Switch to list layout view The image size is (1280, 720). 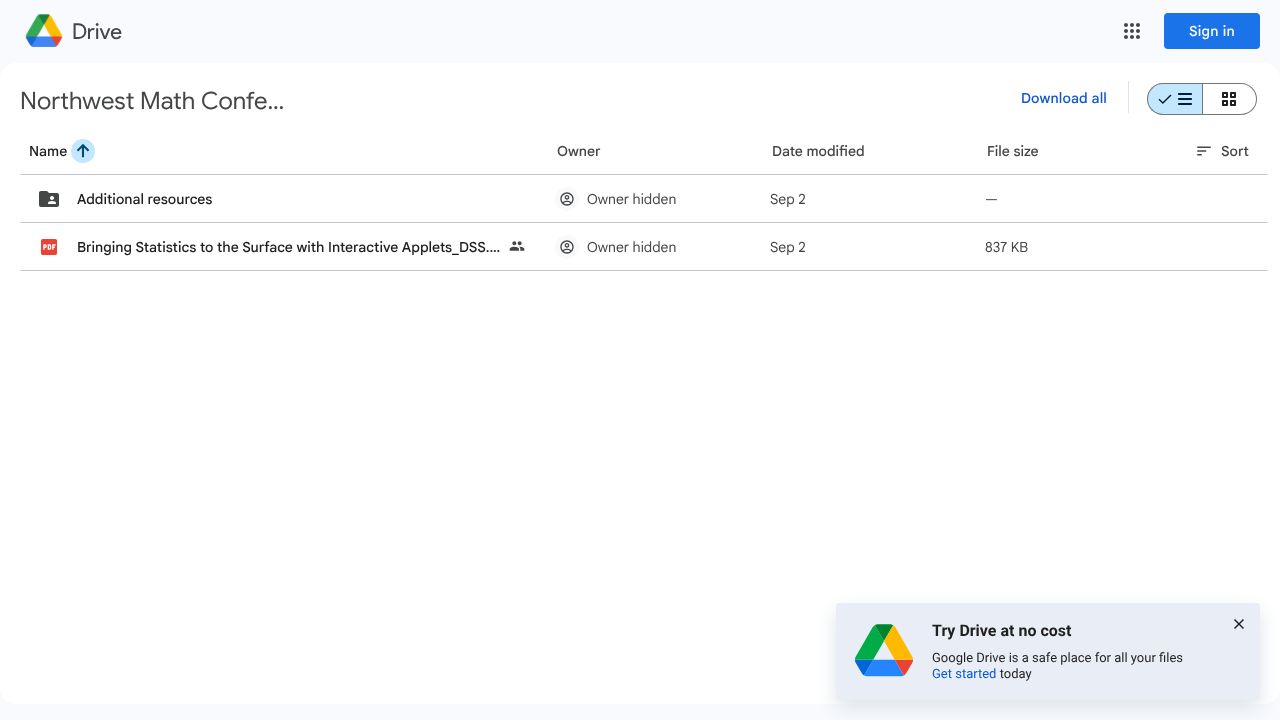tap(1175, 99)
